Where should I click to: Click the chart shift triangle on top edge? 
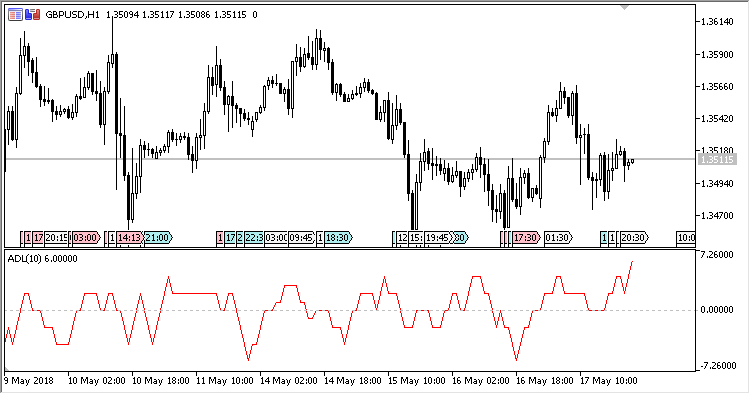624,7
